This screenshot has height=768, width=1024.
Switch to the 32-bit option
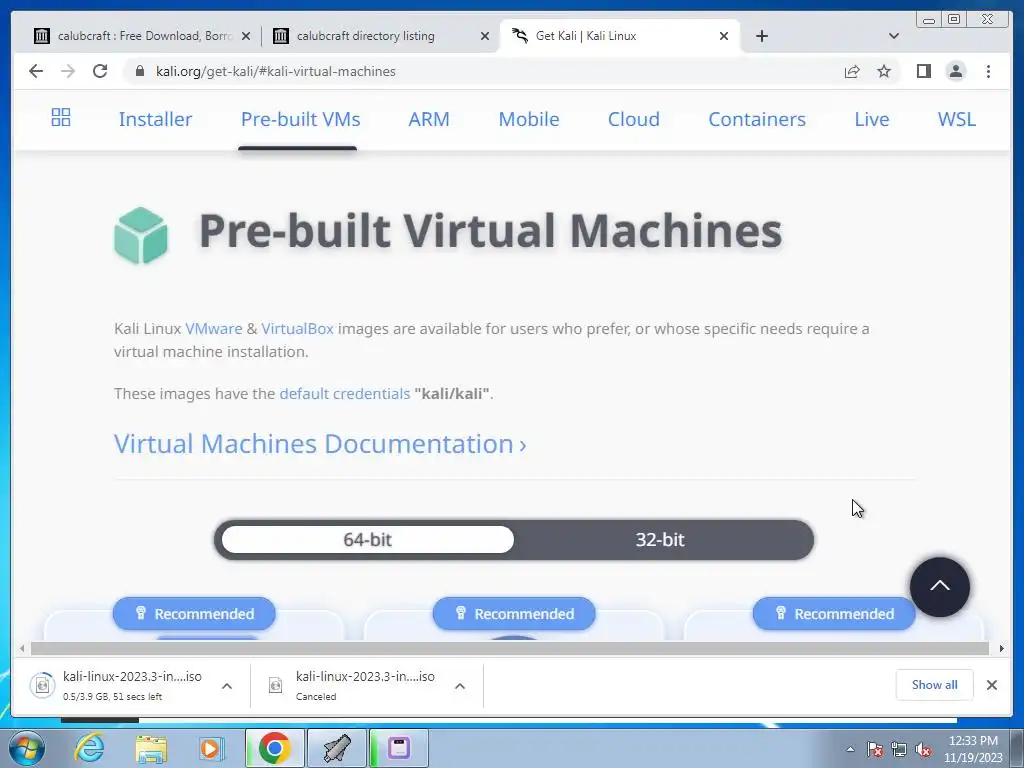pos(660,540)
